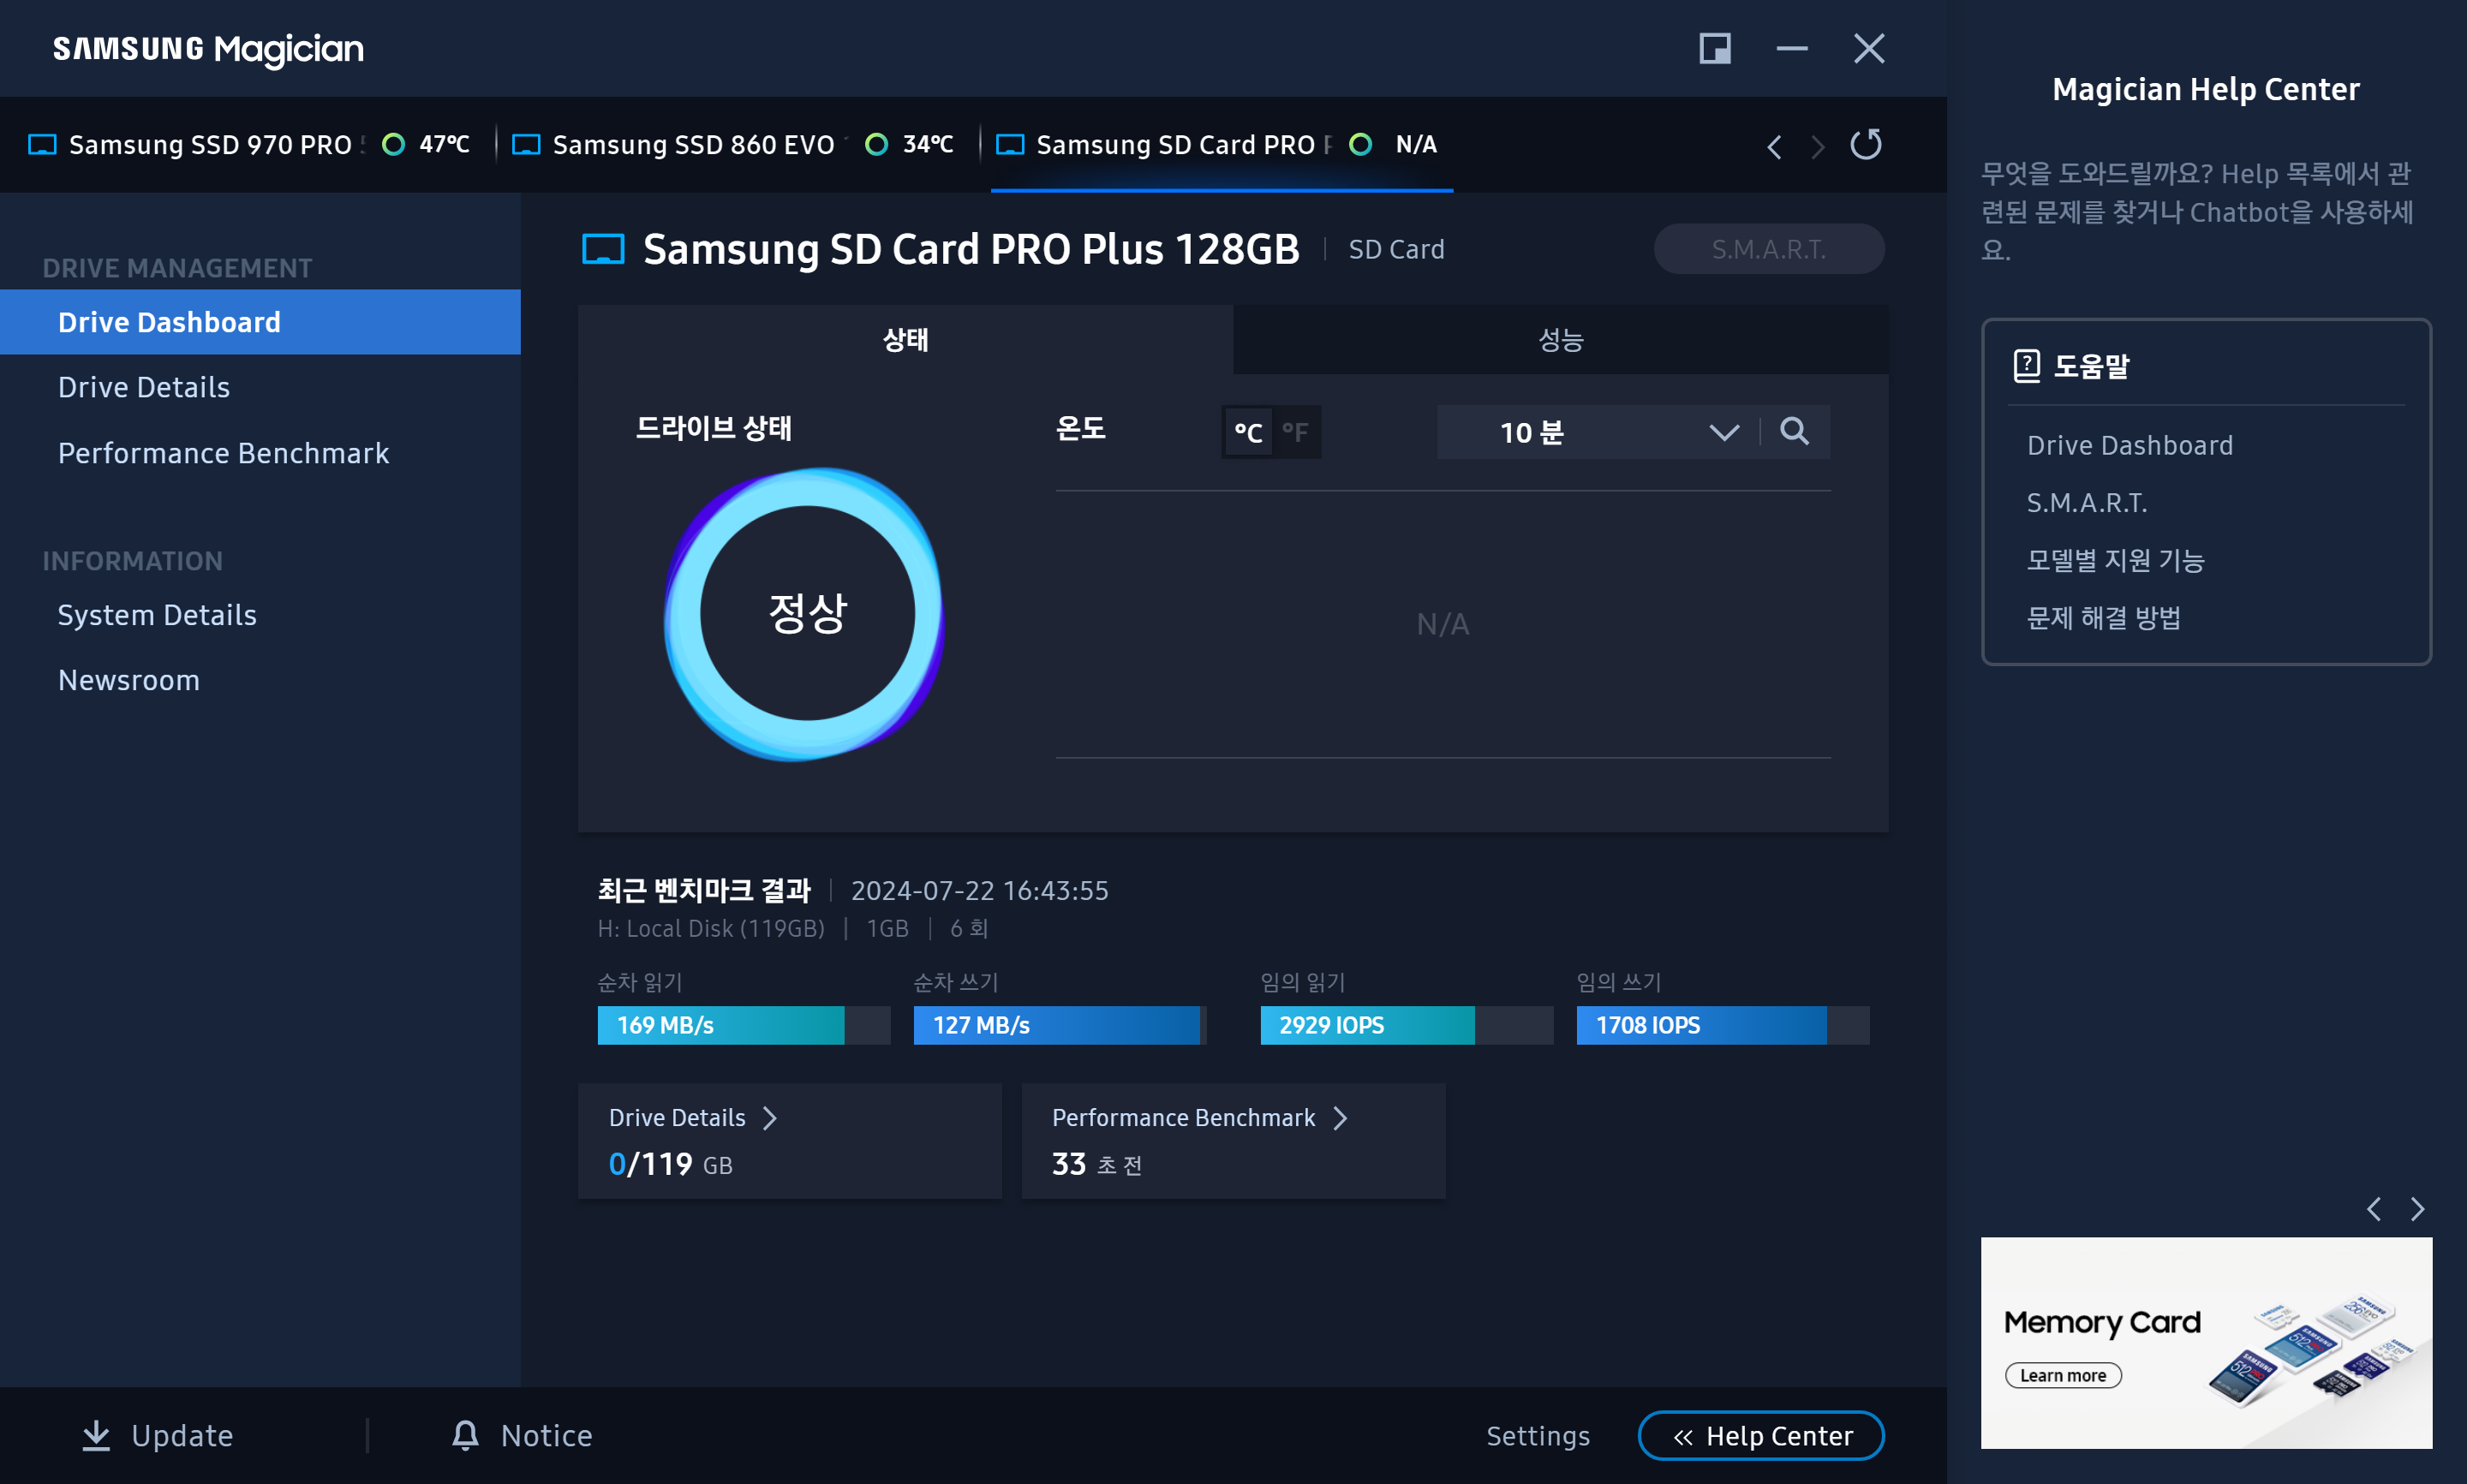This screenshot has height=1484, width=2467.
Task: Click the Update download icon
Action: 96,1435
